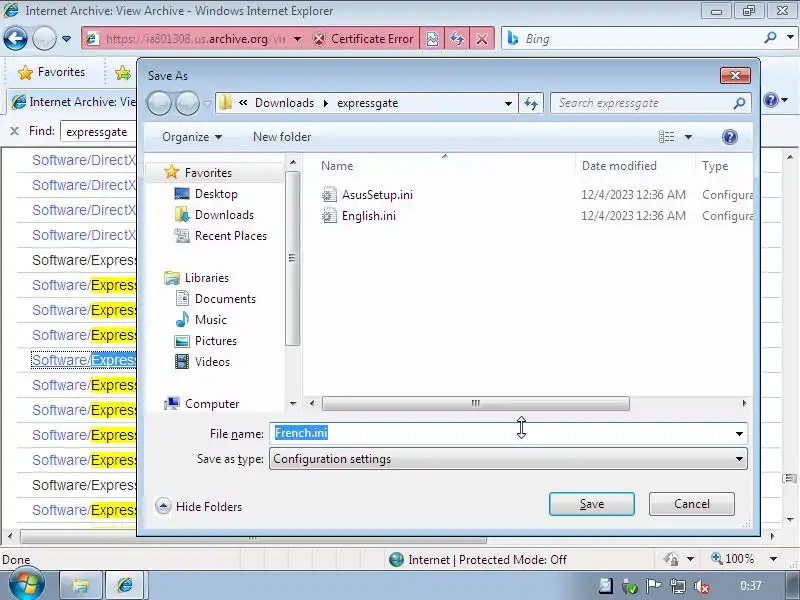Click the navigation pane scroll down arrow

pyautogui.click(x=293, y=404)
